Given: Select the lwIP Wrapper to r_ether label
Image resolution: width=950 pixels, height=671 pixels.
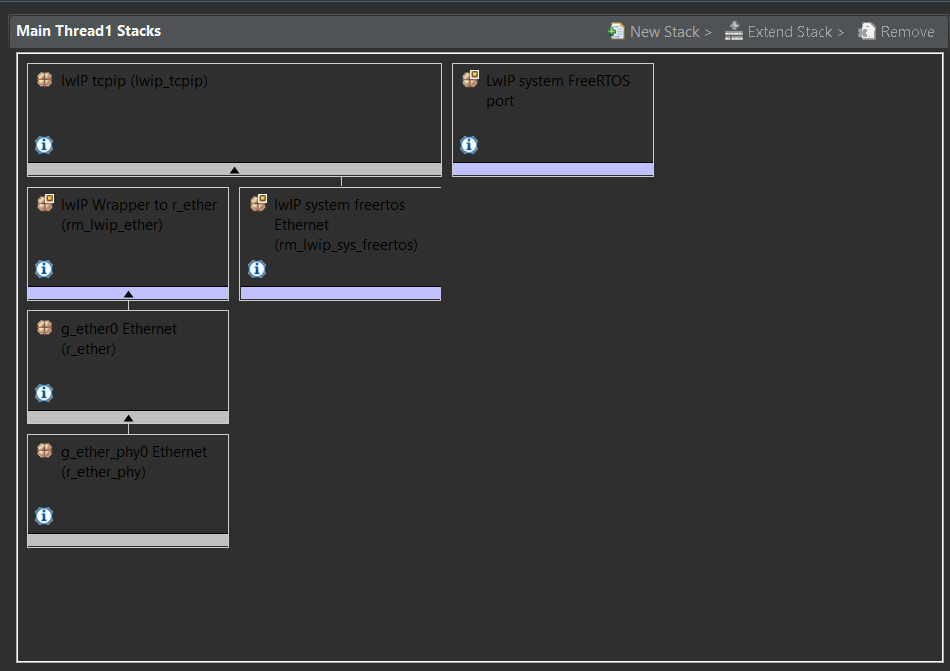Looking at the screenshot, I should click(139, 215).
